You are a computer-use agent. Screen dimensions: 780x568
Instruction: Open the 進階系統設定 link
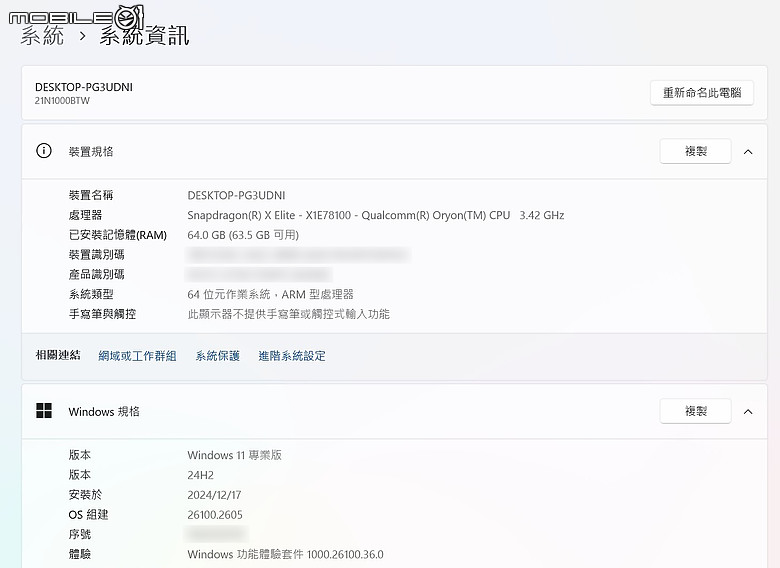[x=292, y=356]
